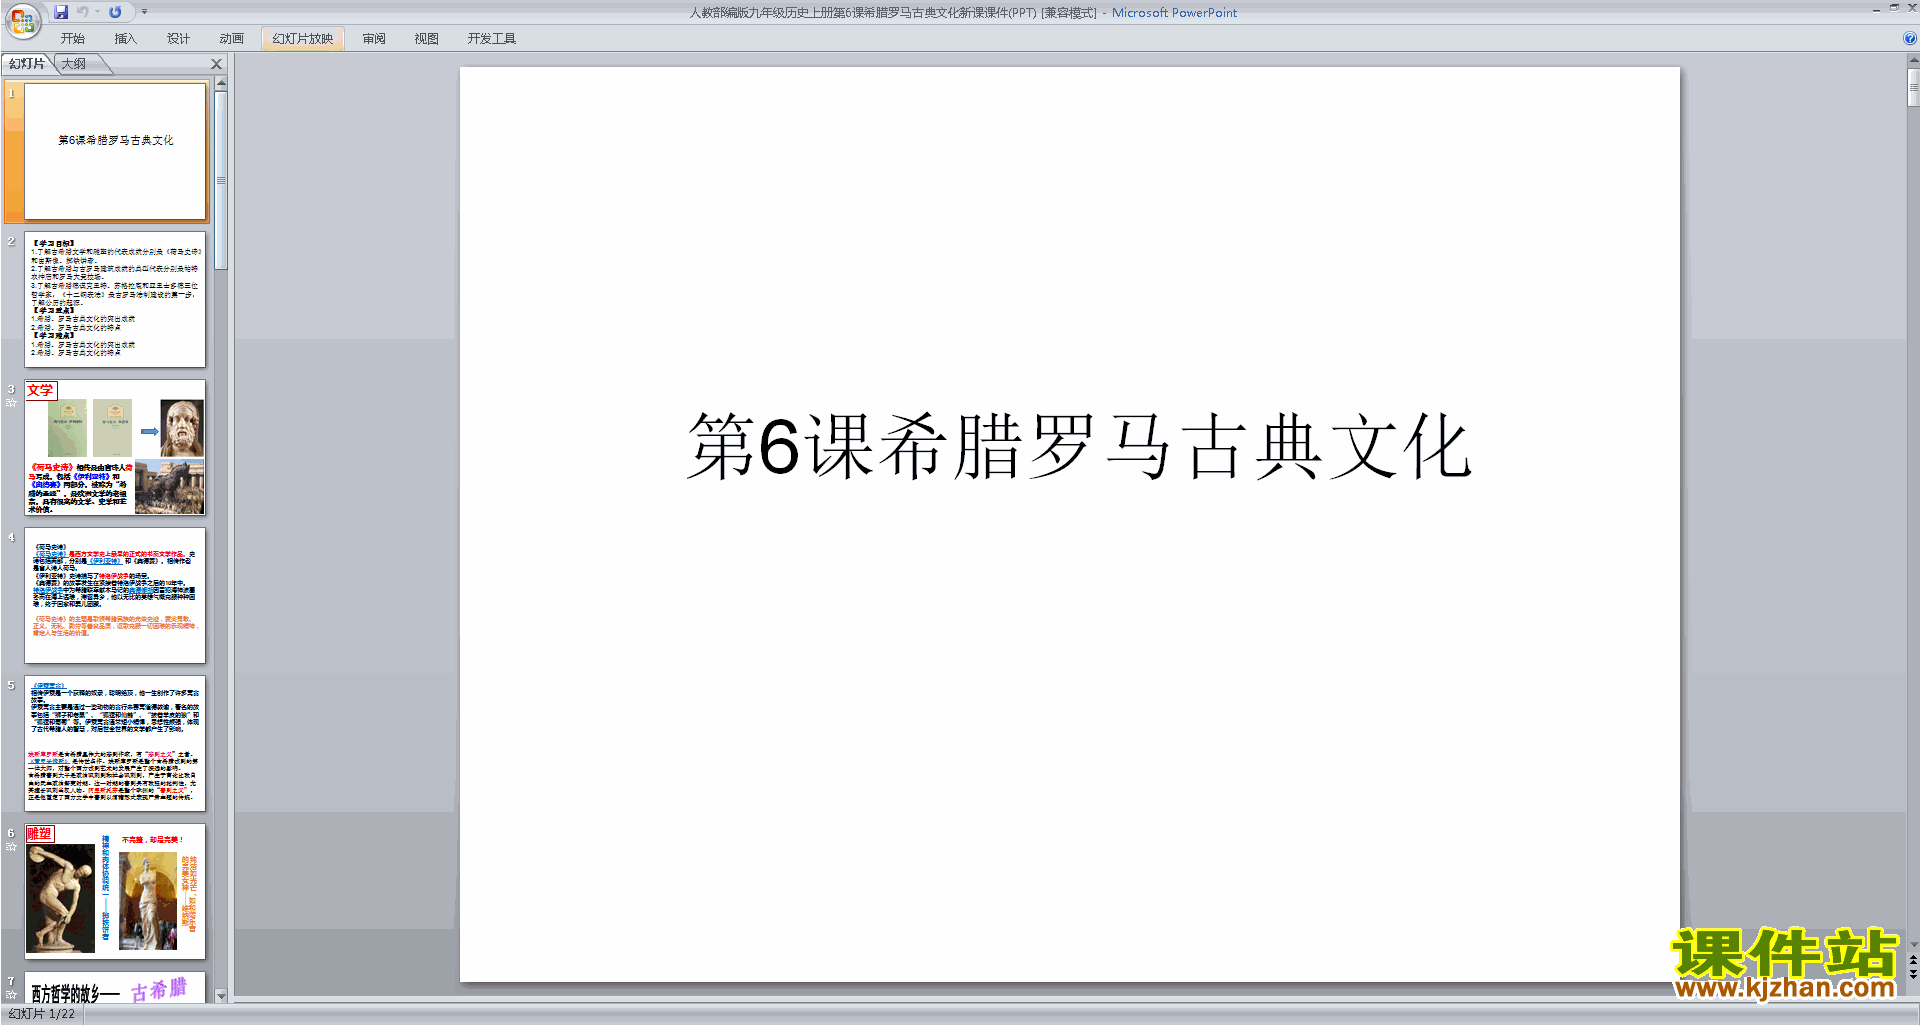Select slide 5 text thumbnail

pos(115,743)
